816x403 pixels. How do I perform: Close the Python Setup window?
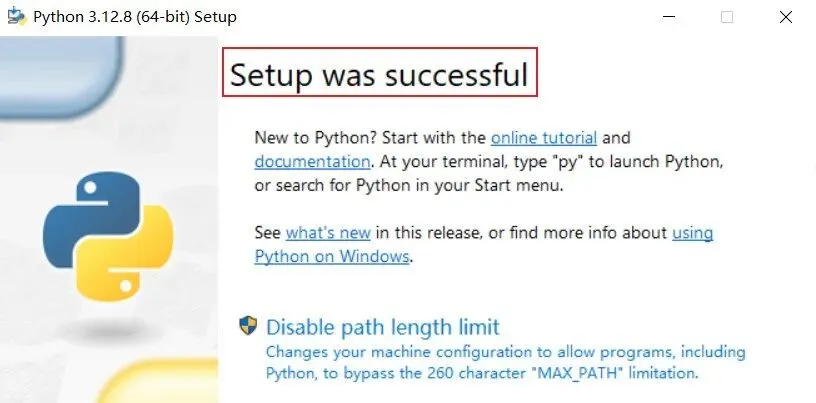tap(787, 17)
